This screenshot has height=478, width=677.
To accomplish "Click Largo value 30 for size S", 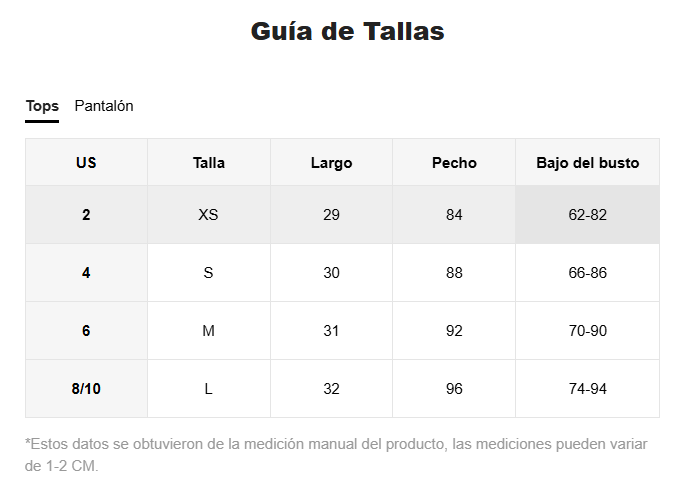I will [331, 273].
